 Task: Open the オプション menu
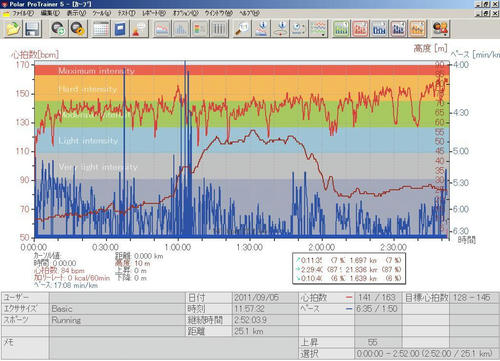185,13
